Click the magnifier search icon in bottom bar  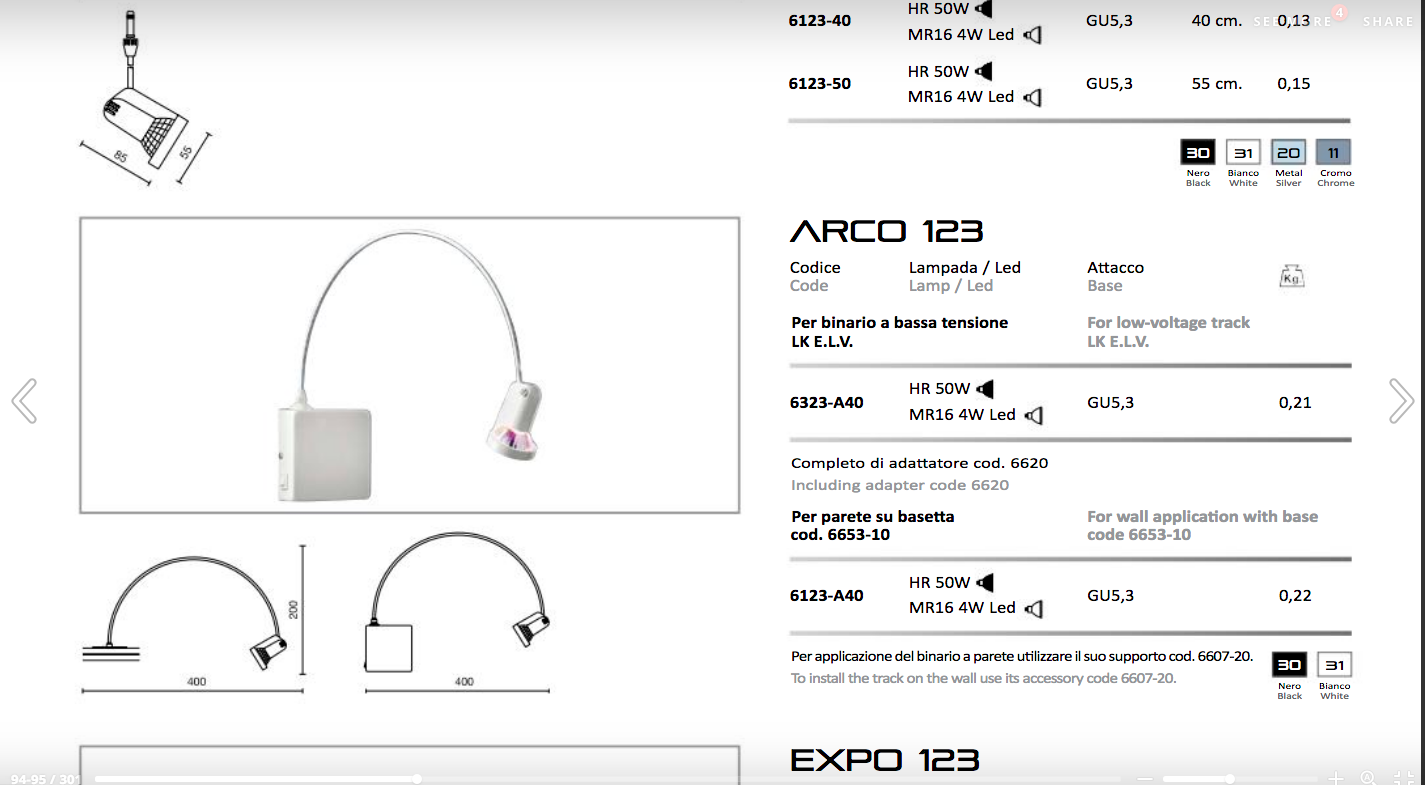coord(1368,778)
